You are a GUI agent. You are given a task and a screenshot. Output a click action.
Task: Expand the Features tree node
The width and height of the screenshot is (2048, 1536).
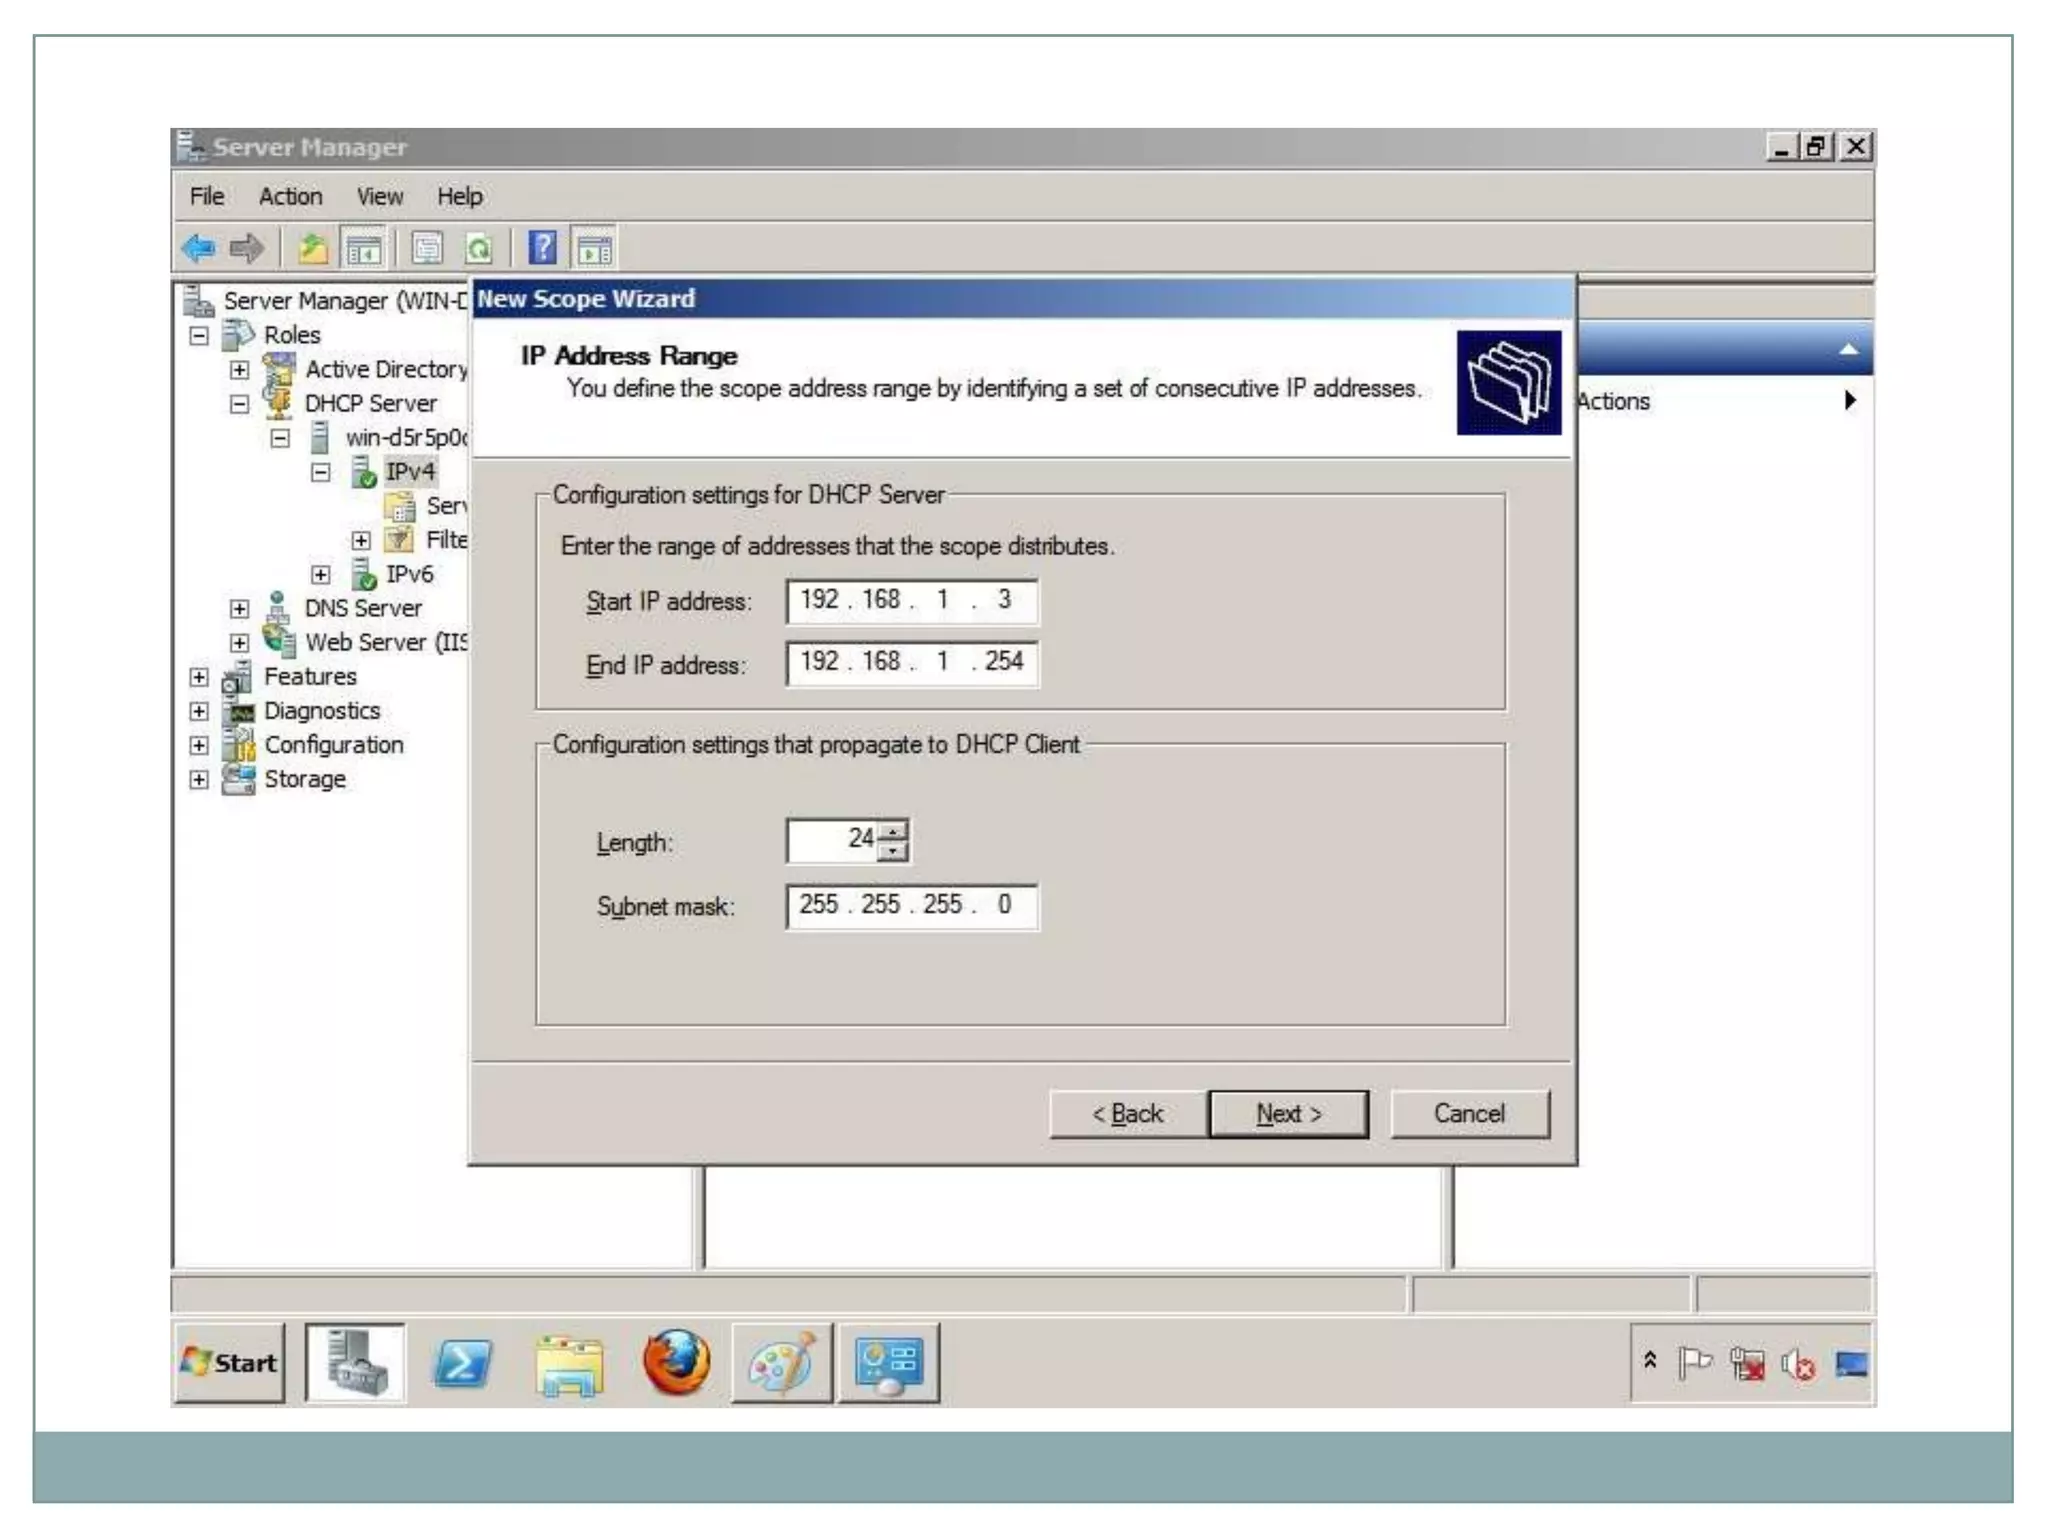(199, 677)
